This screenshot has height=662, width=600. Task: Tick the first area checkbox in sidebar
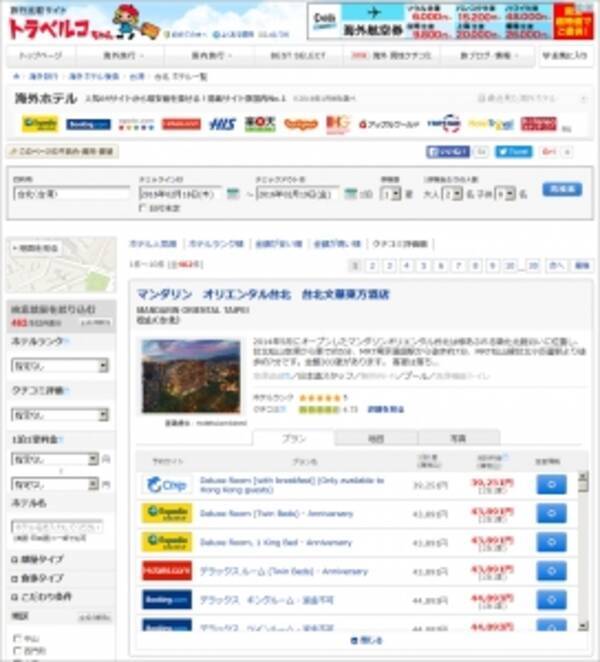[x=17, y=637]
